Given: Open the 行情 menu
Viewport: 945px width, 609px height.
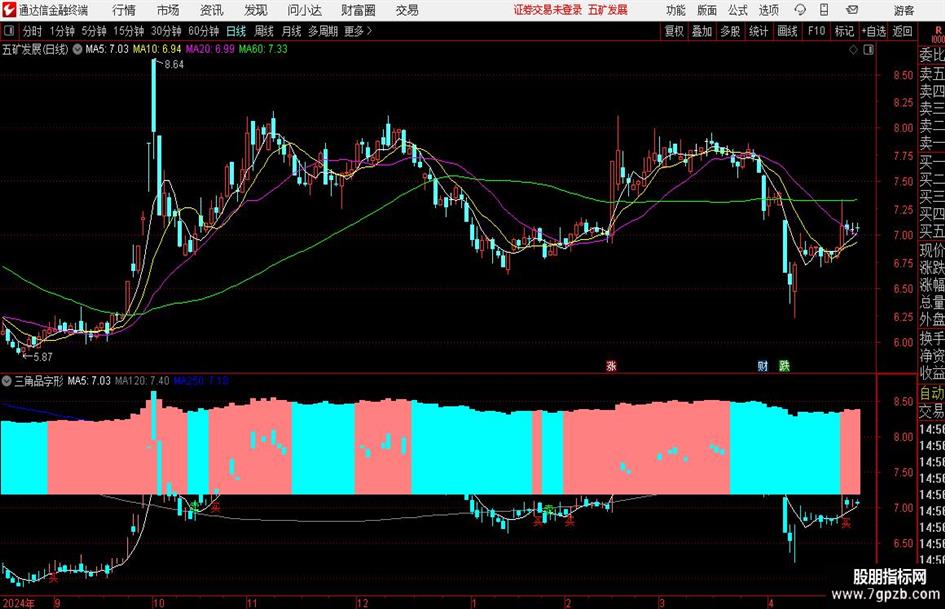Looking at the screenshot, I should point(124,10).
